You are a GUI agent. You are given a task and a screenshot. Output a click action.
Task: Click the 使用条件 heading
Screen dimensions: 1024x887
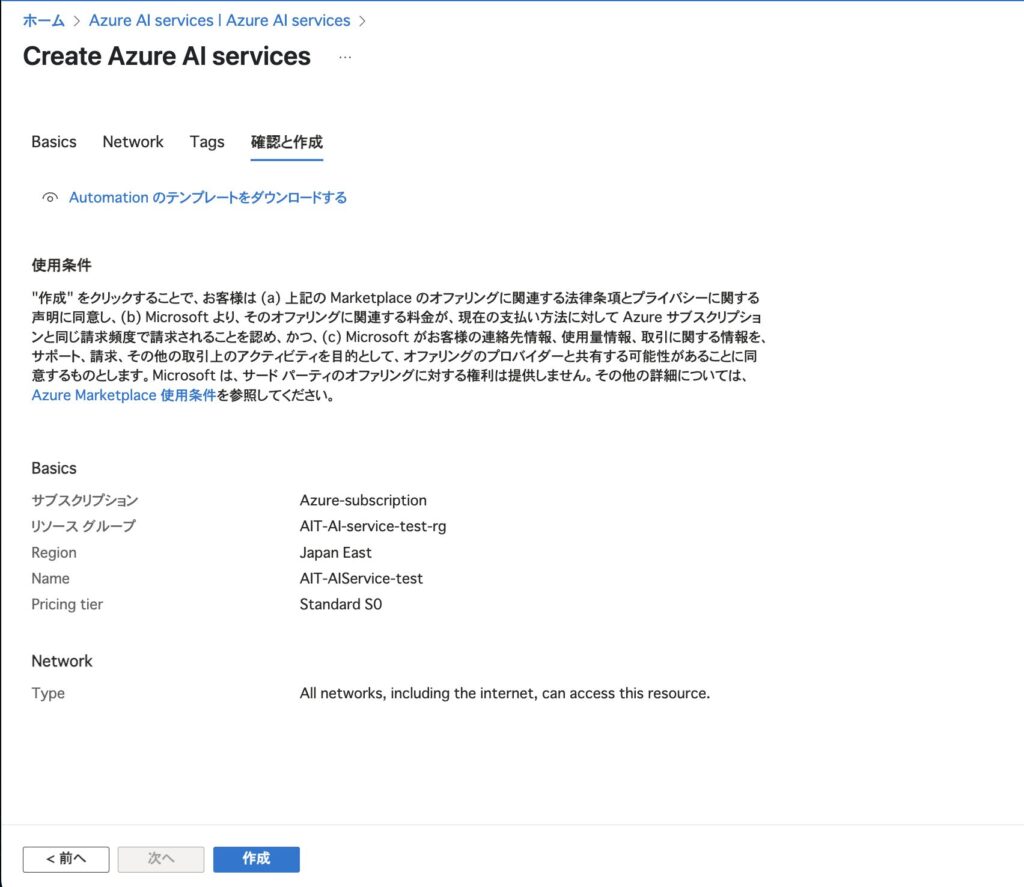point(61,265)
